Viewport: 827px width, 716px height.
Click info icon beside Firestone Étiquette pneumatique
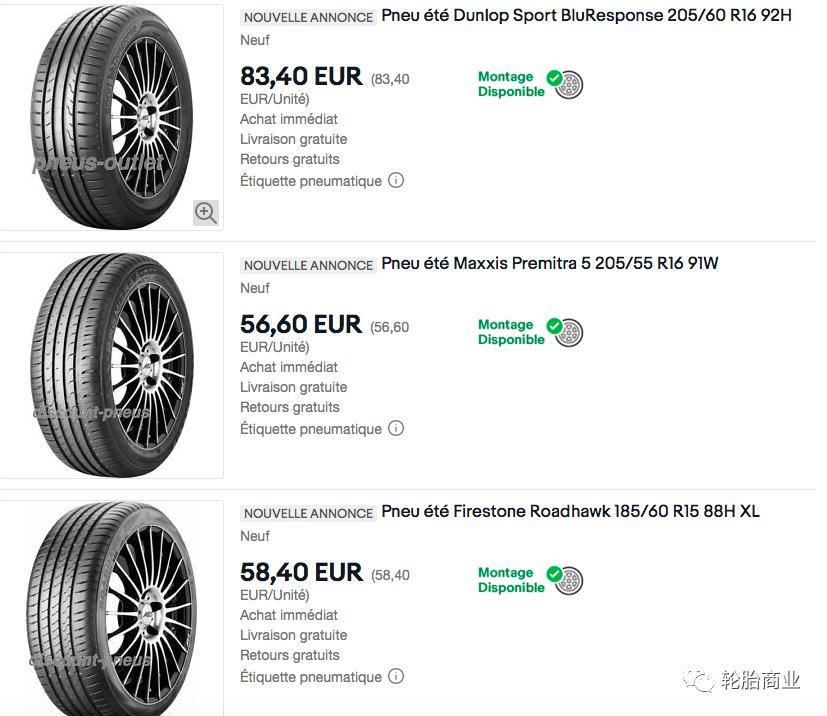396,677
